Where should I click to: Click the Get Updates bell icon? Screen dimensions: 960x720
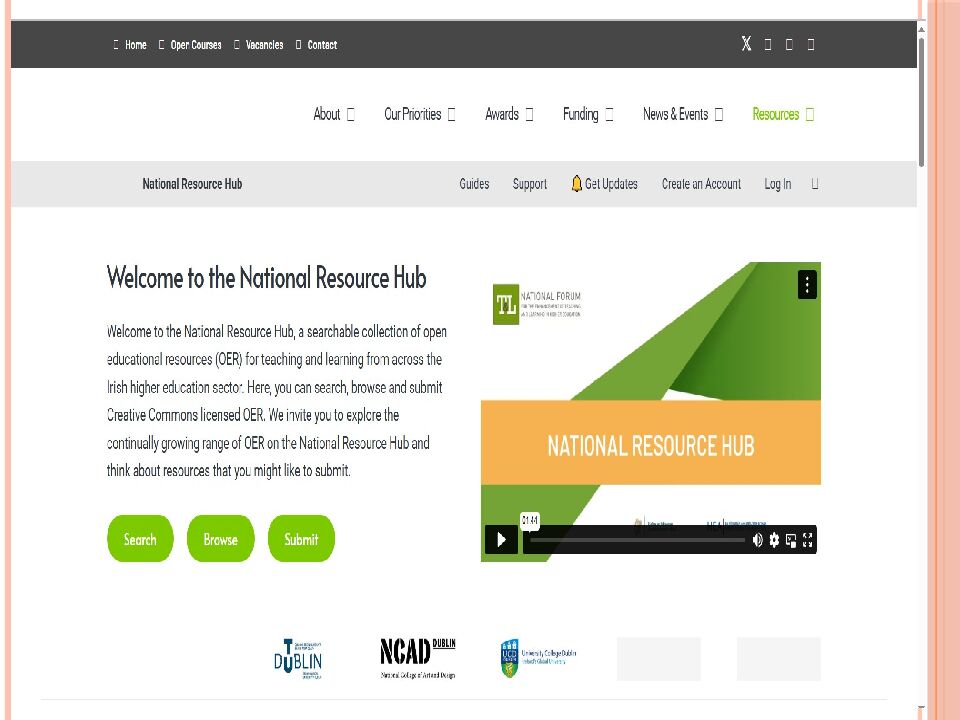tap(576, 183)
